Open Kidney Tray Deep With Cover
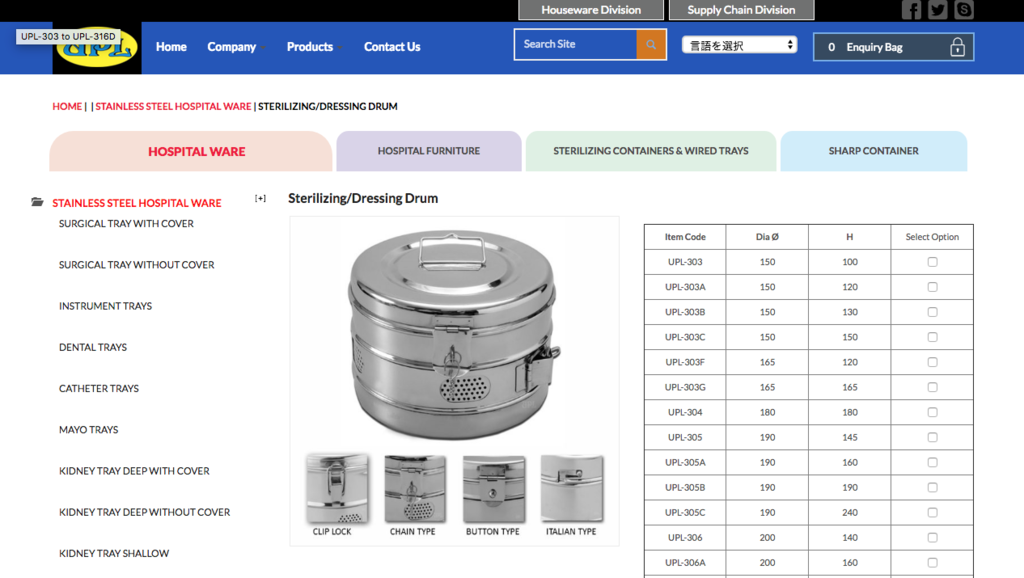Screen dimensions: 1024x578 click(x=134, y=470)
